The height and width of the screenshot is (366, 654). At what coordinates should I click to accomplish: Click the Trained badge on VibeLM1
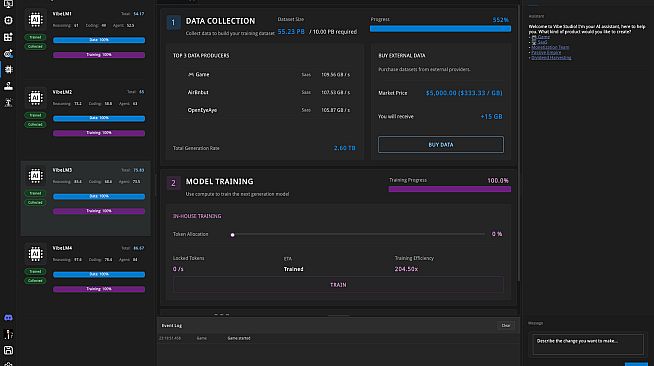[x=35, y=37]
